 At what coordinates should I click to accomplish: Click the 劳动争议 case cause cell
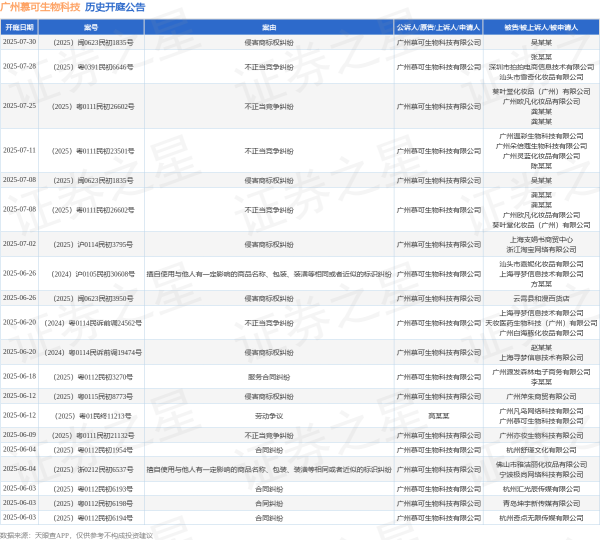click(269, 415)
